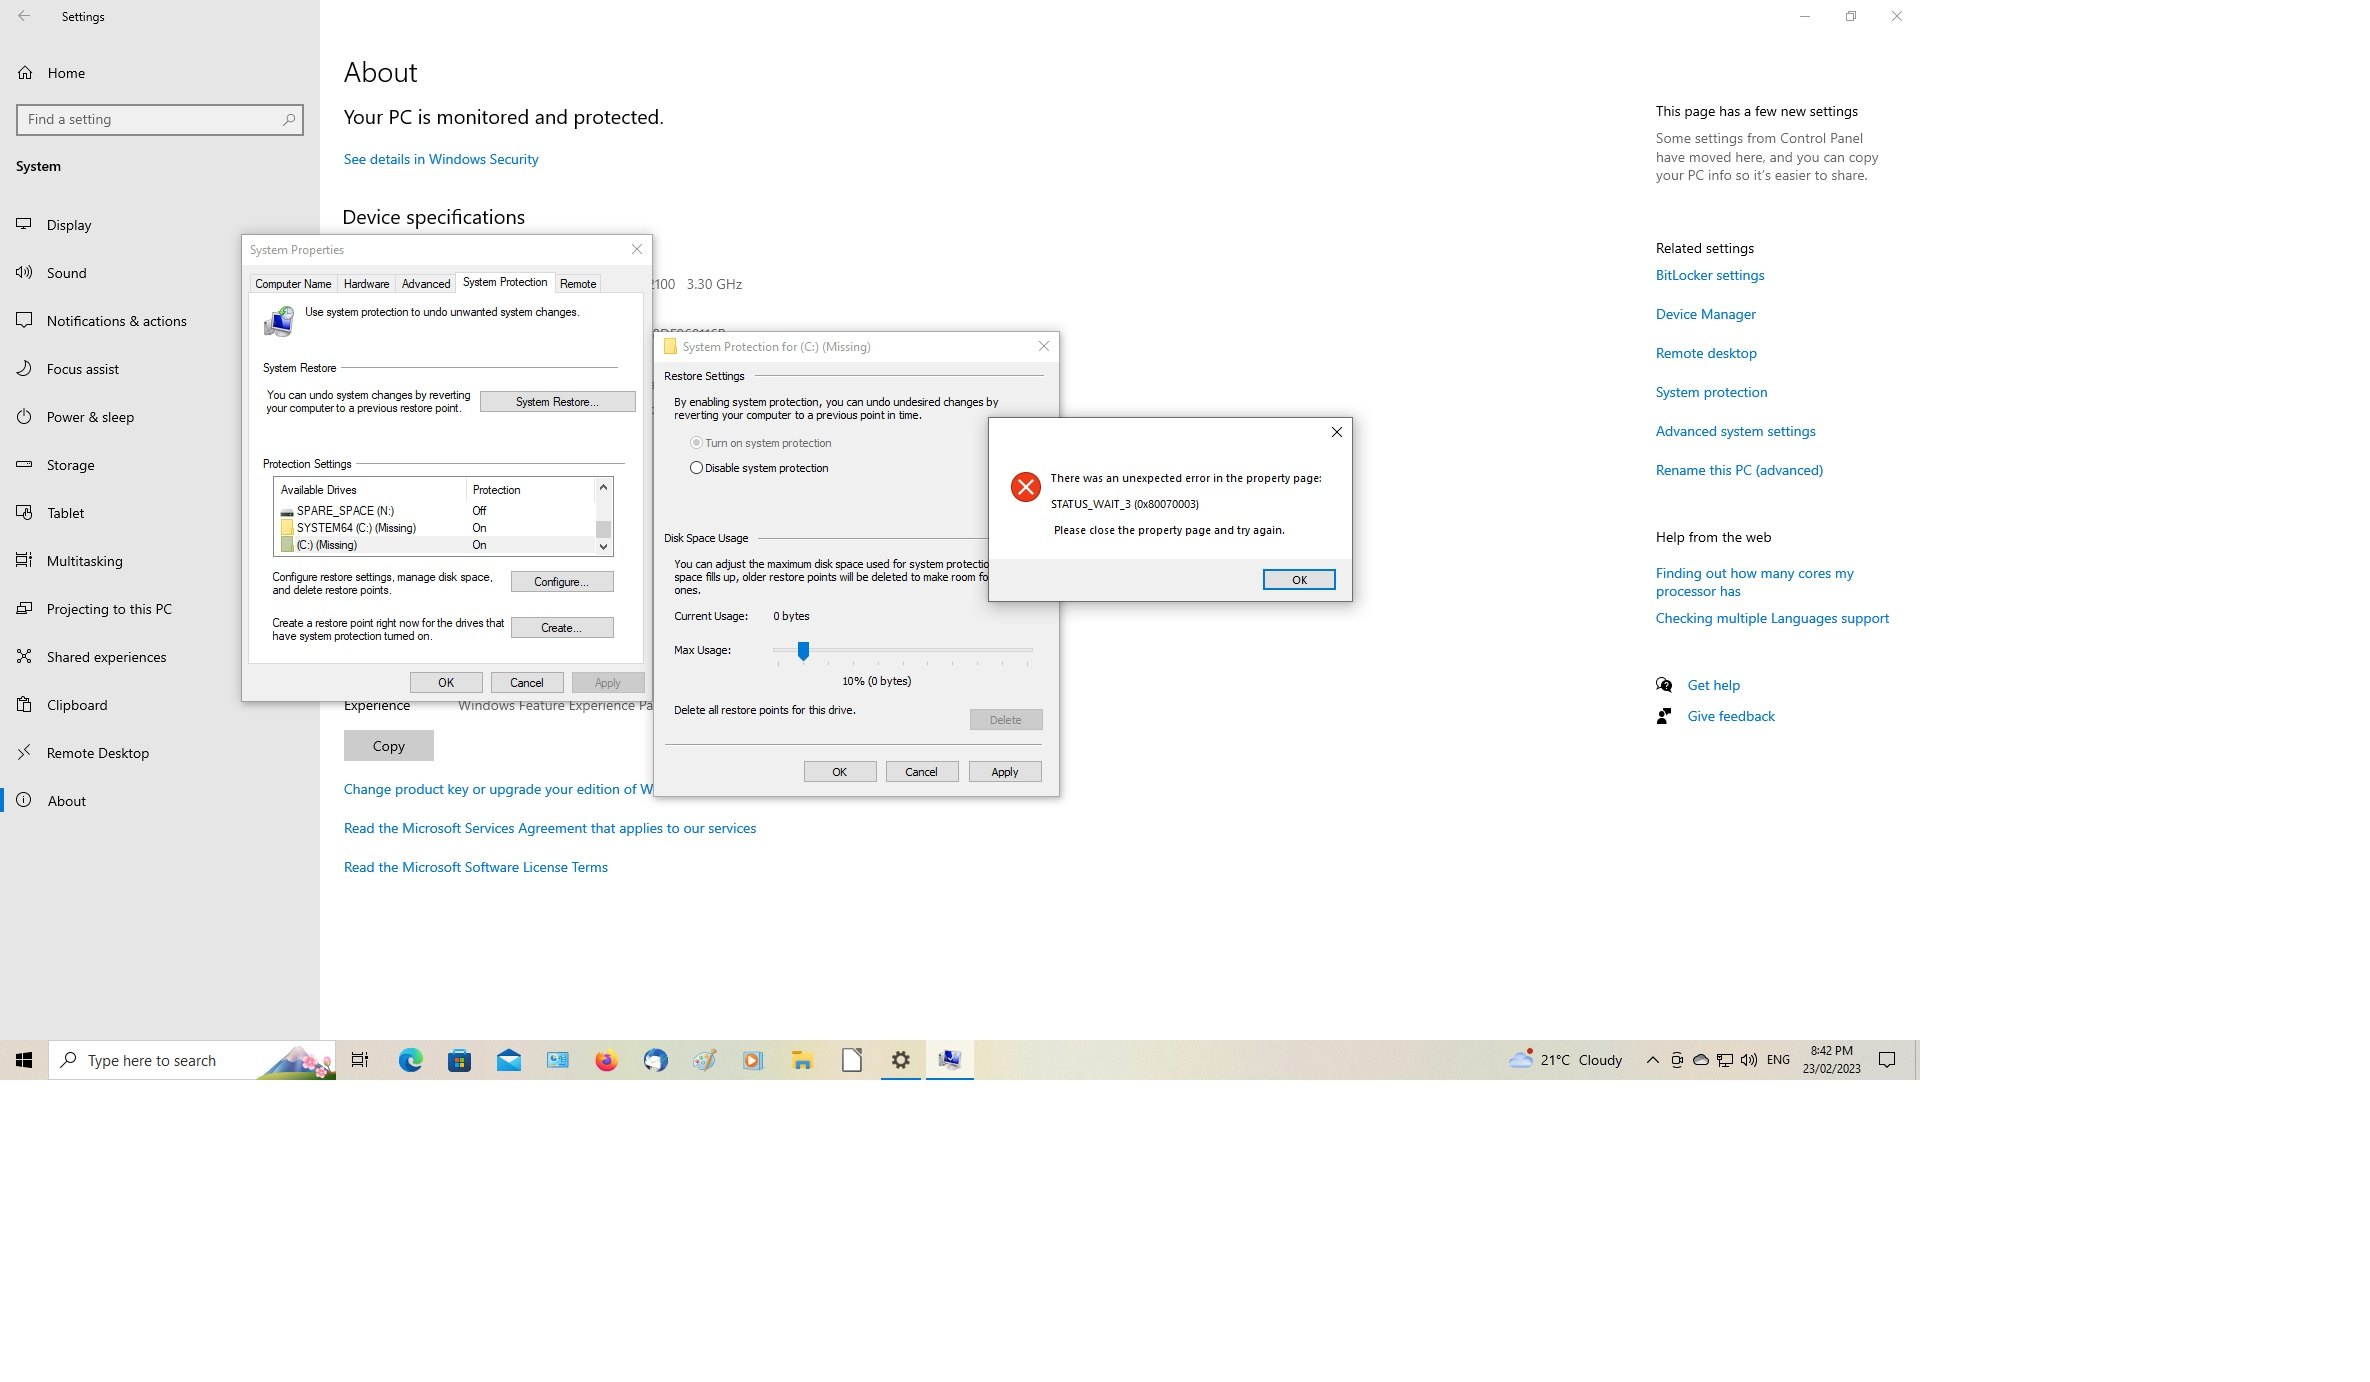The image size is (2370, 1382).
Task: Open the BitLocker settings link
Action: pos(1709,275)
